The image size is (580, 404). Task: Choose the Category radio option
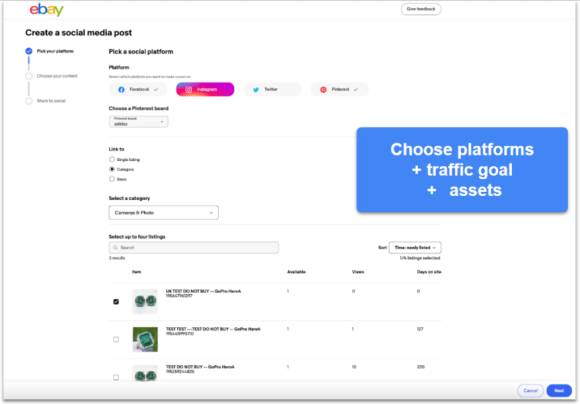click(x=112, y=169)
